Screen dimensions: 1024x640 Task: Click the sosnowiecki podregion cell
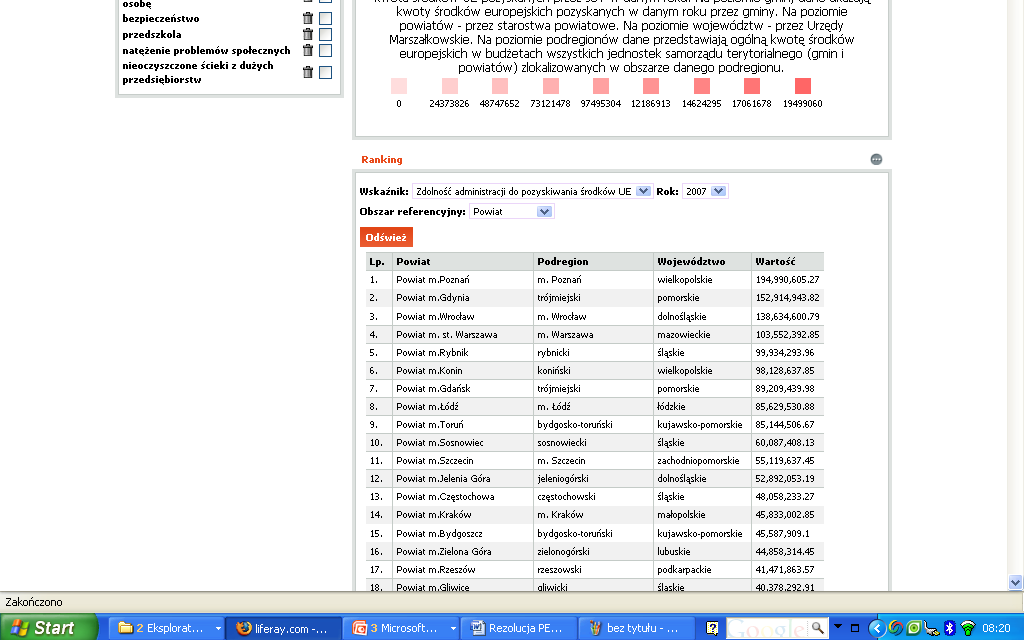pyautogui.click(x=562, y=443)
